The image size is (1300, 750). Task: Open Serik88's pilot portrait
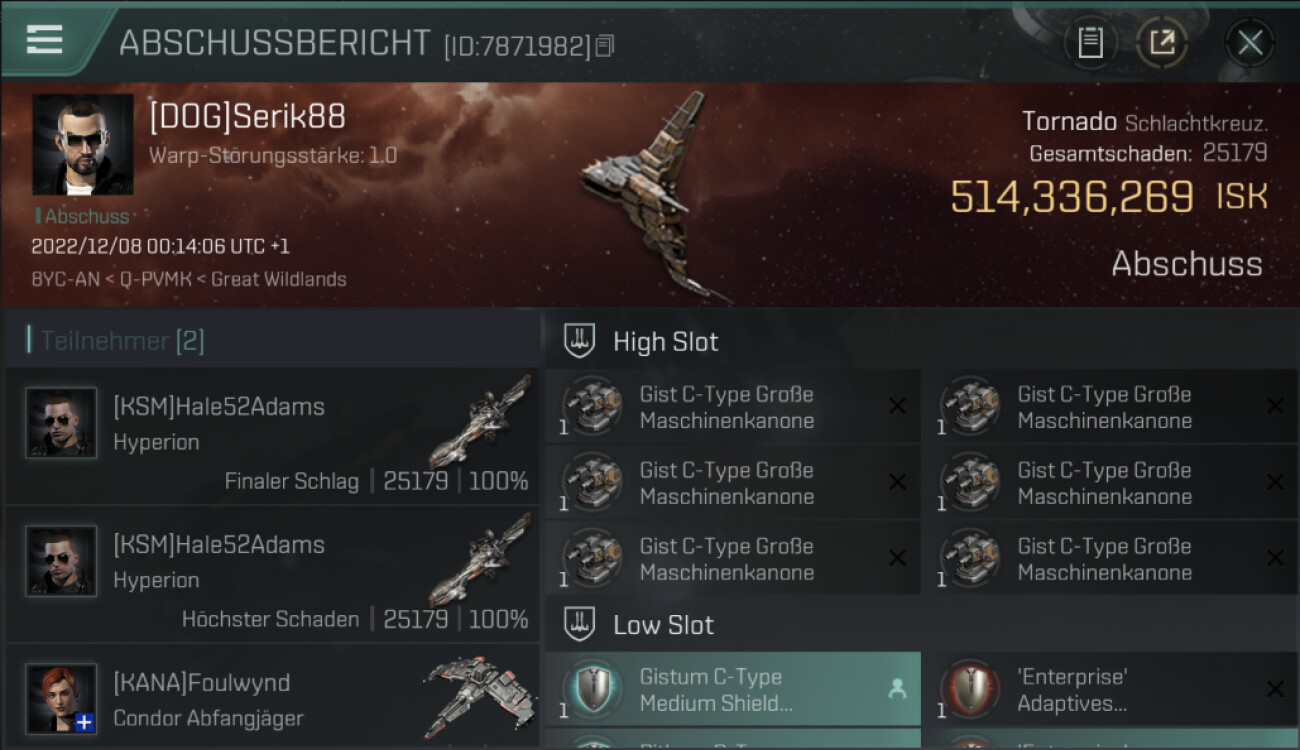pos(83,145)
